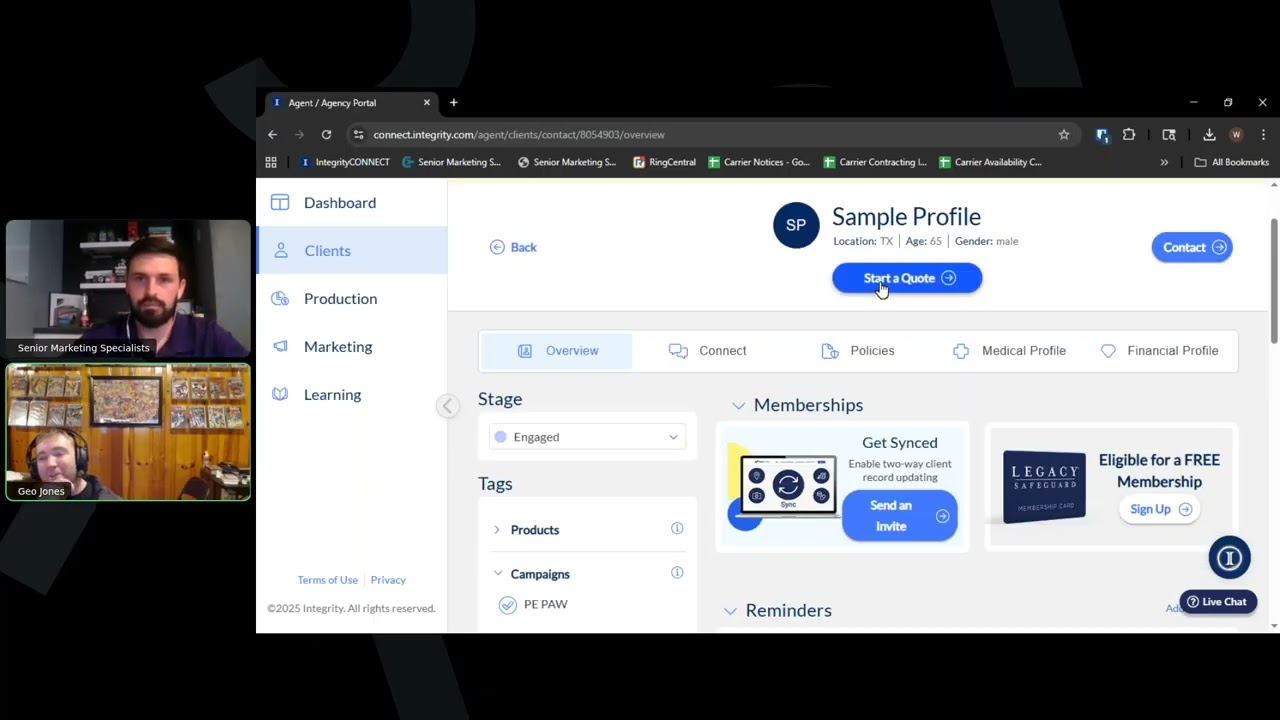Open the All Bookmarks folder
The height and width of the screenshot is (720, 1280).
tap(1231, 162)
